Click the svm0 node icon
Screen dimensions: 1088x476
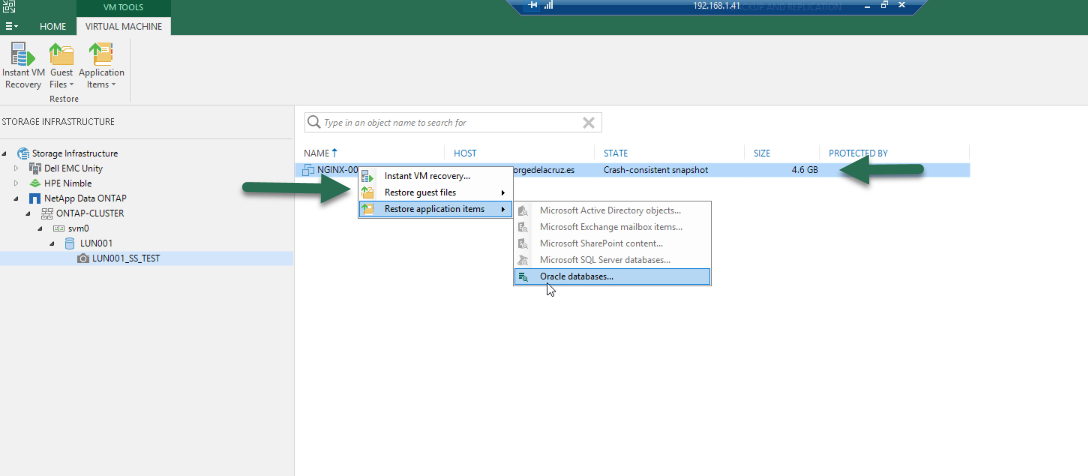[x=58, y=228]
